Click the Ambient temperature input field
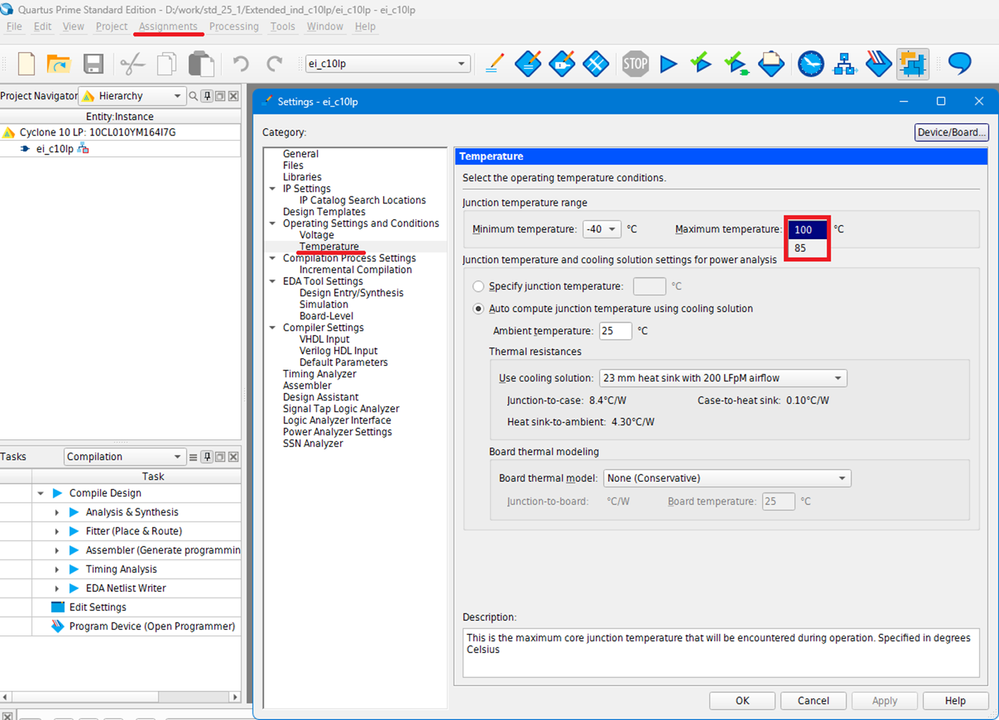999x720 pixels. click(x=615, y=331)
